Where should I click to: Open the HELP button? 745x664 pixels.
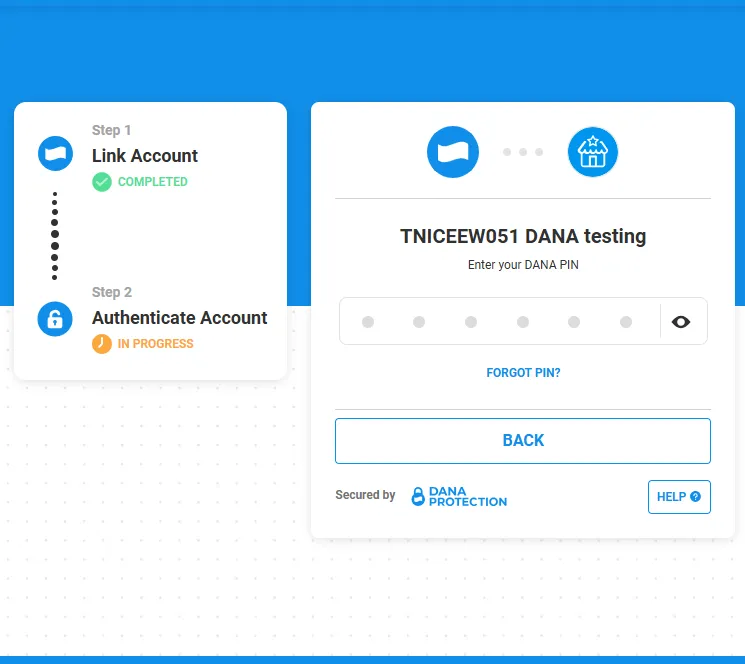pos(679,497)
